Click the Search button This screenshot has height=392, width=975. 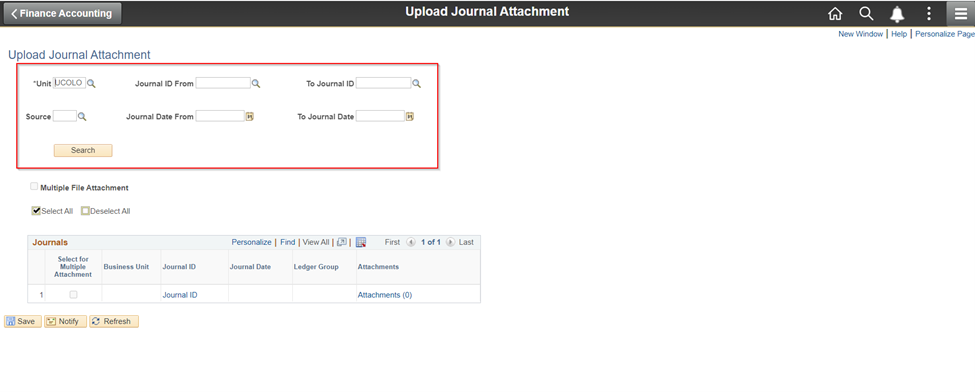[x=83, y=150]
